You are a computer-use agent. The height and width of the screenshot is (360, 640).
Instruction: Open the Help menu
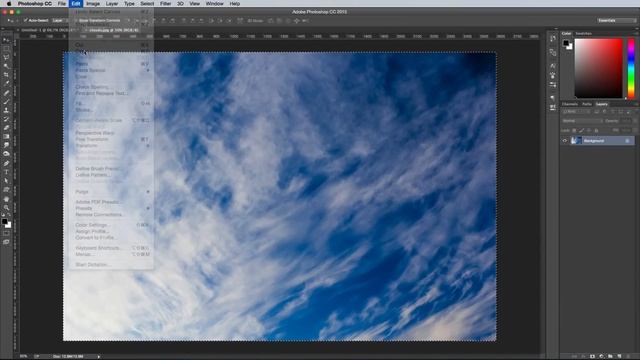pyautogui.click(x=234, y=4)
